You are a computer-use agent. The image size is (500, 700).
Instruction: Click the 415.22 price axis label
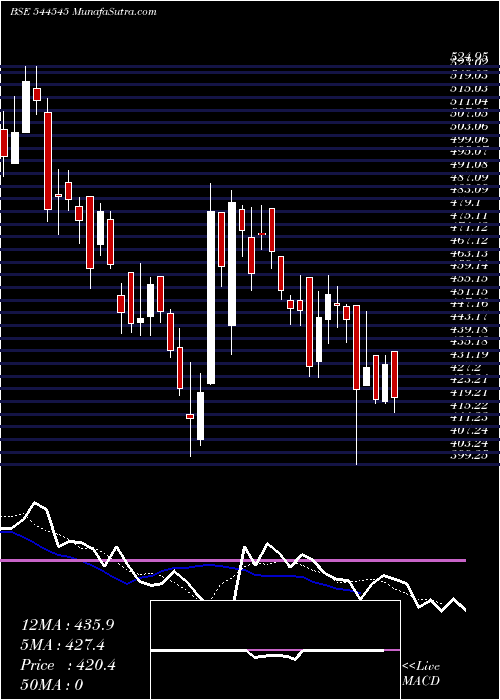pyautogui.click(x=468, y=405)
